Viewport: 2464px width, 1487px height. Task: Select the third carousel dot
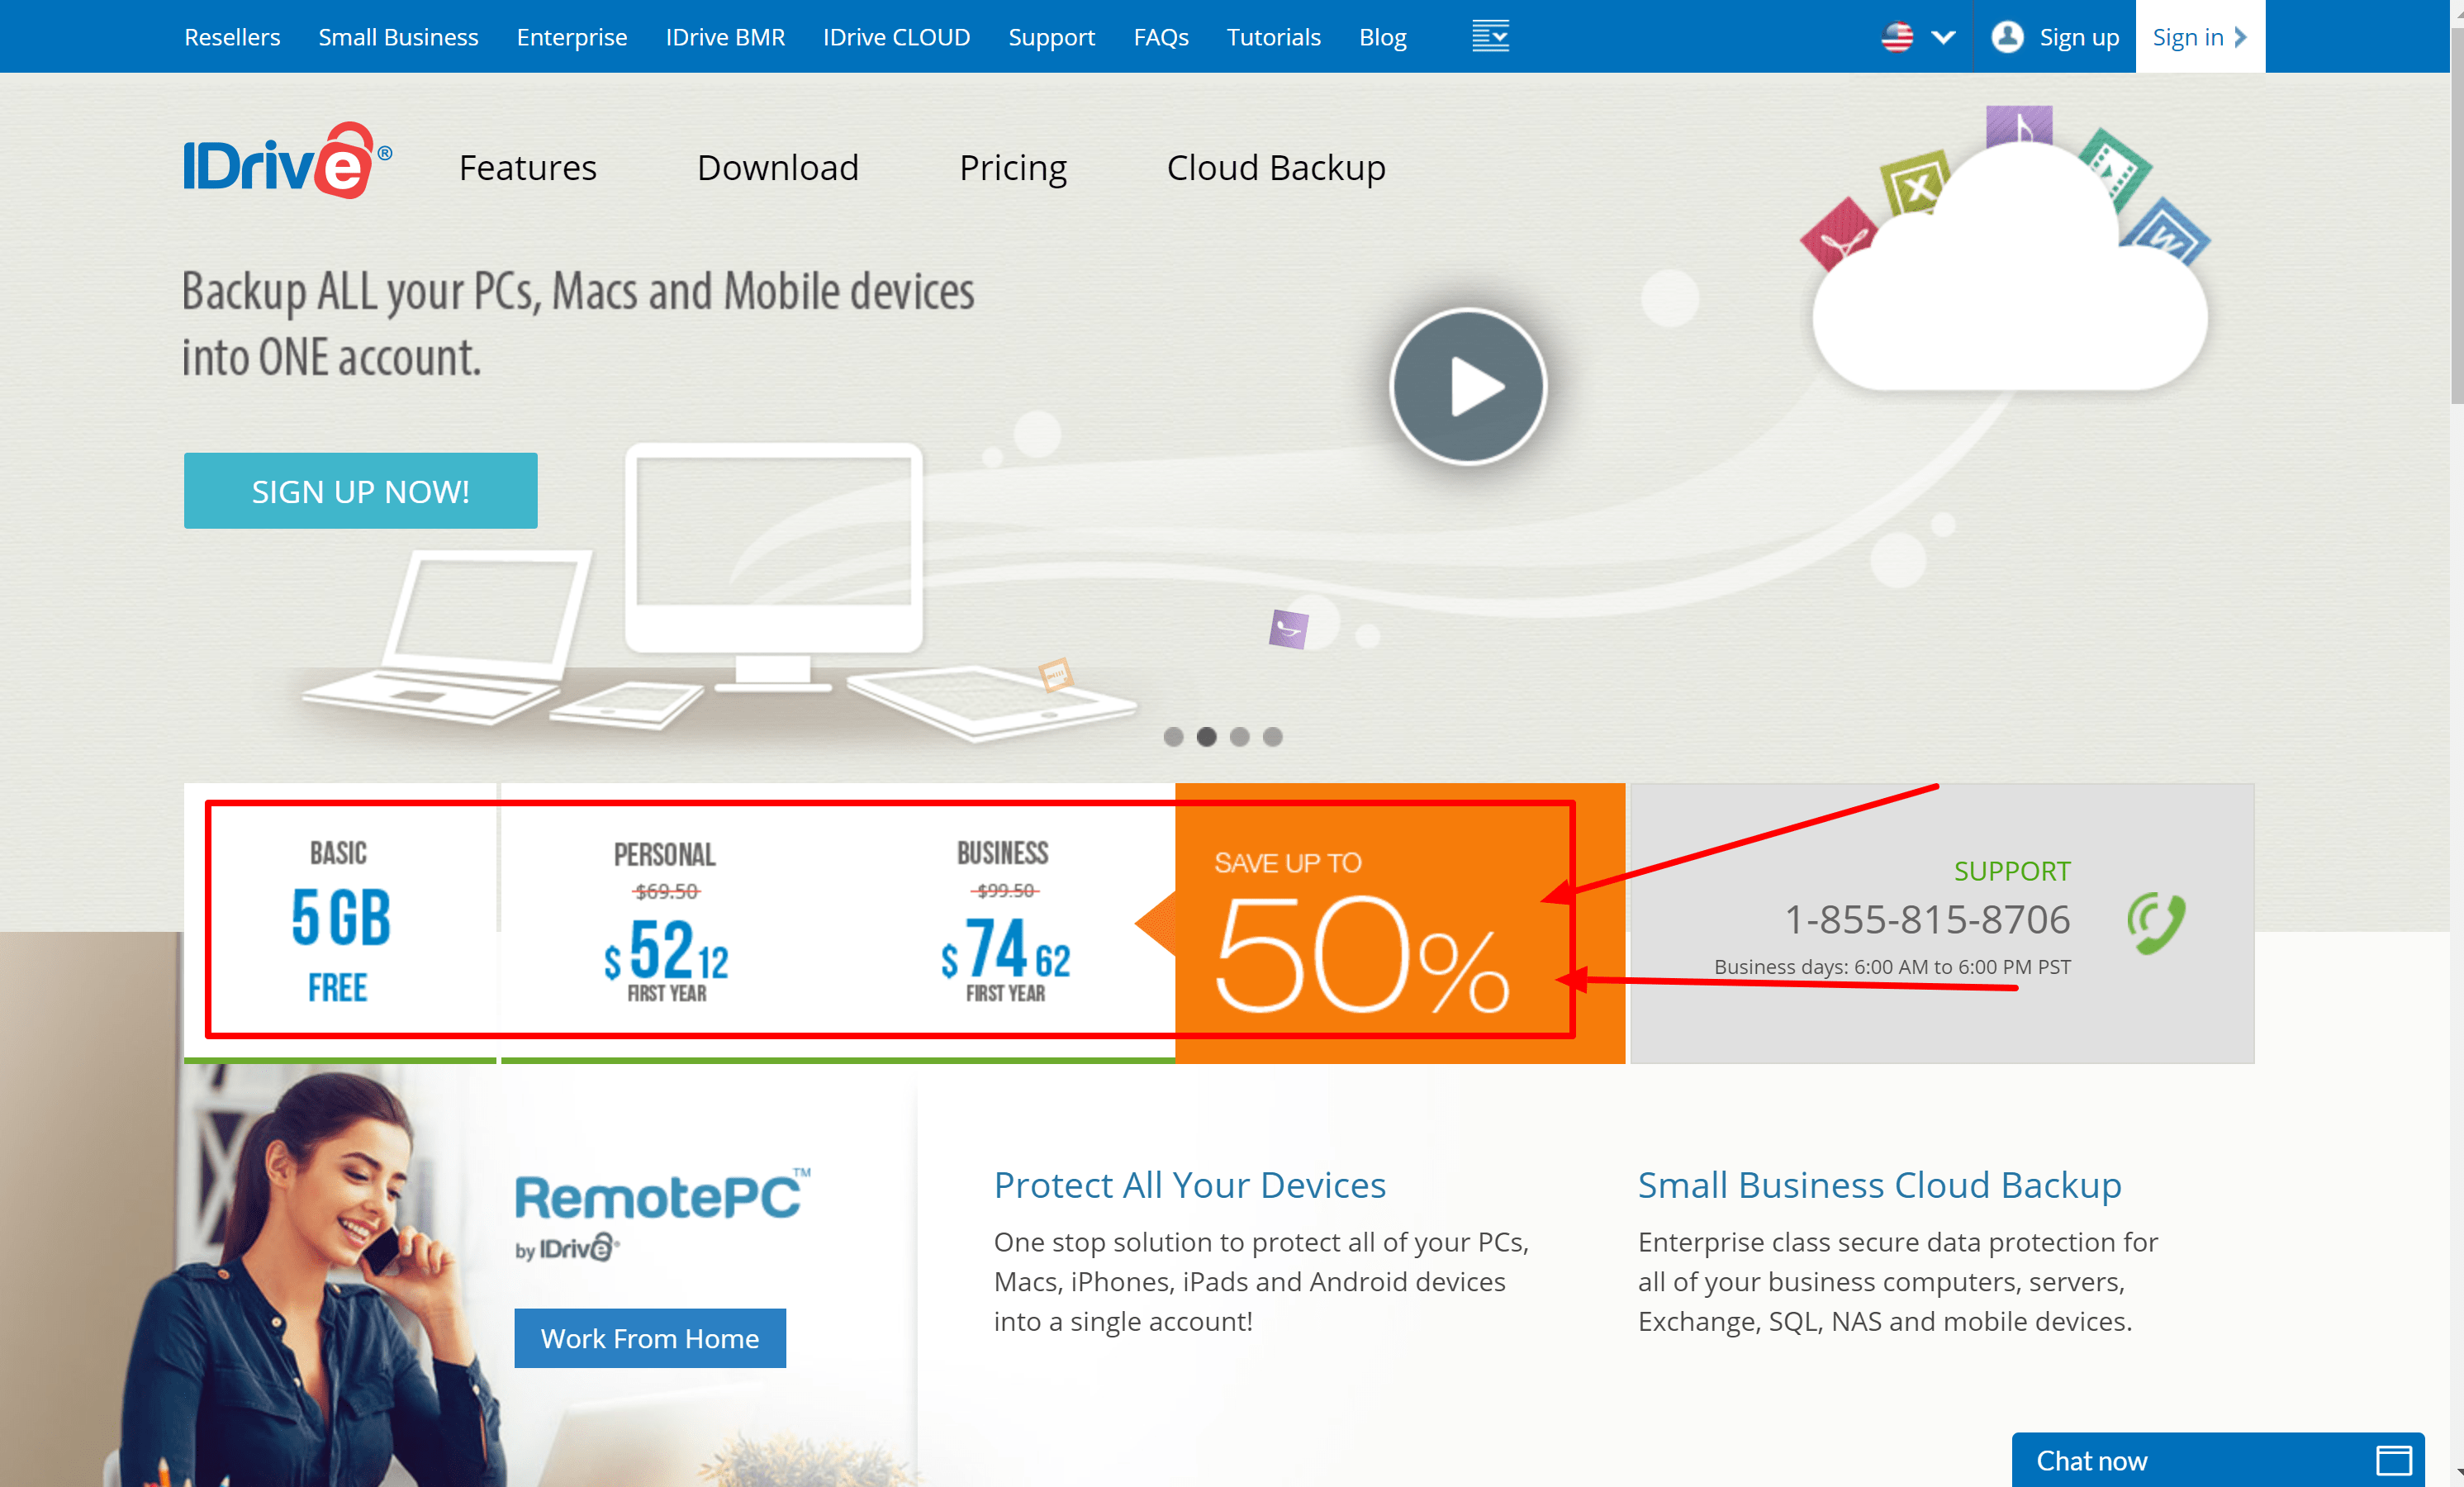coord(1239,737)
